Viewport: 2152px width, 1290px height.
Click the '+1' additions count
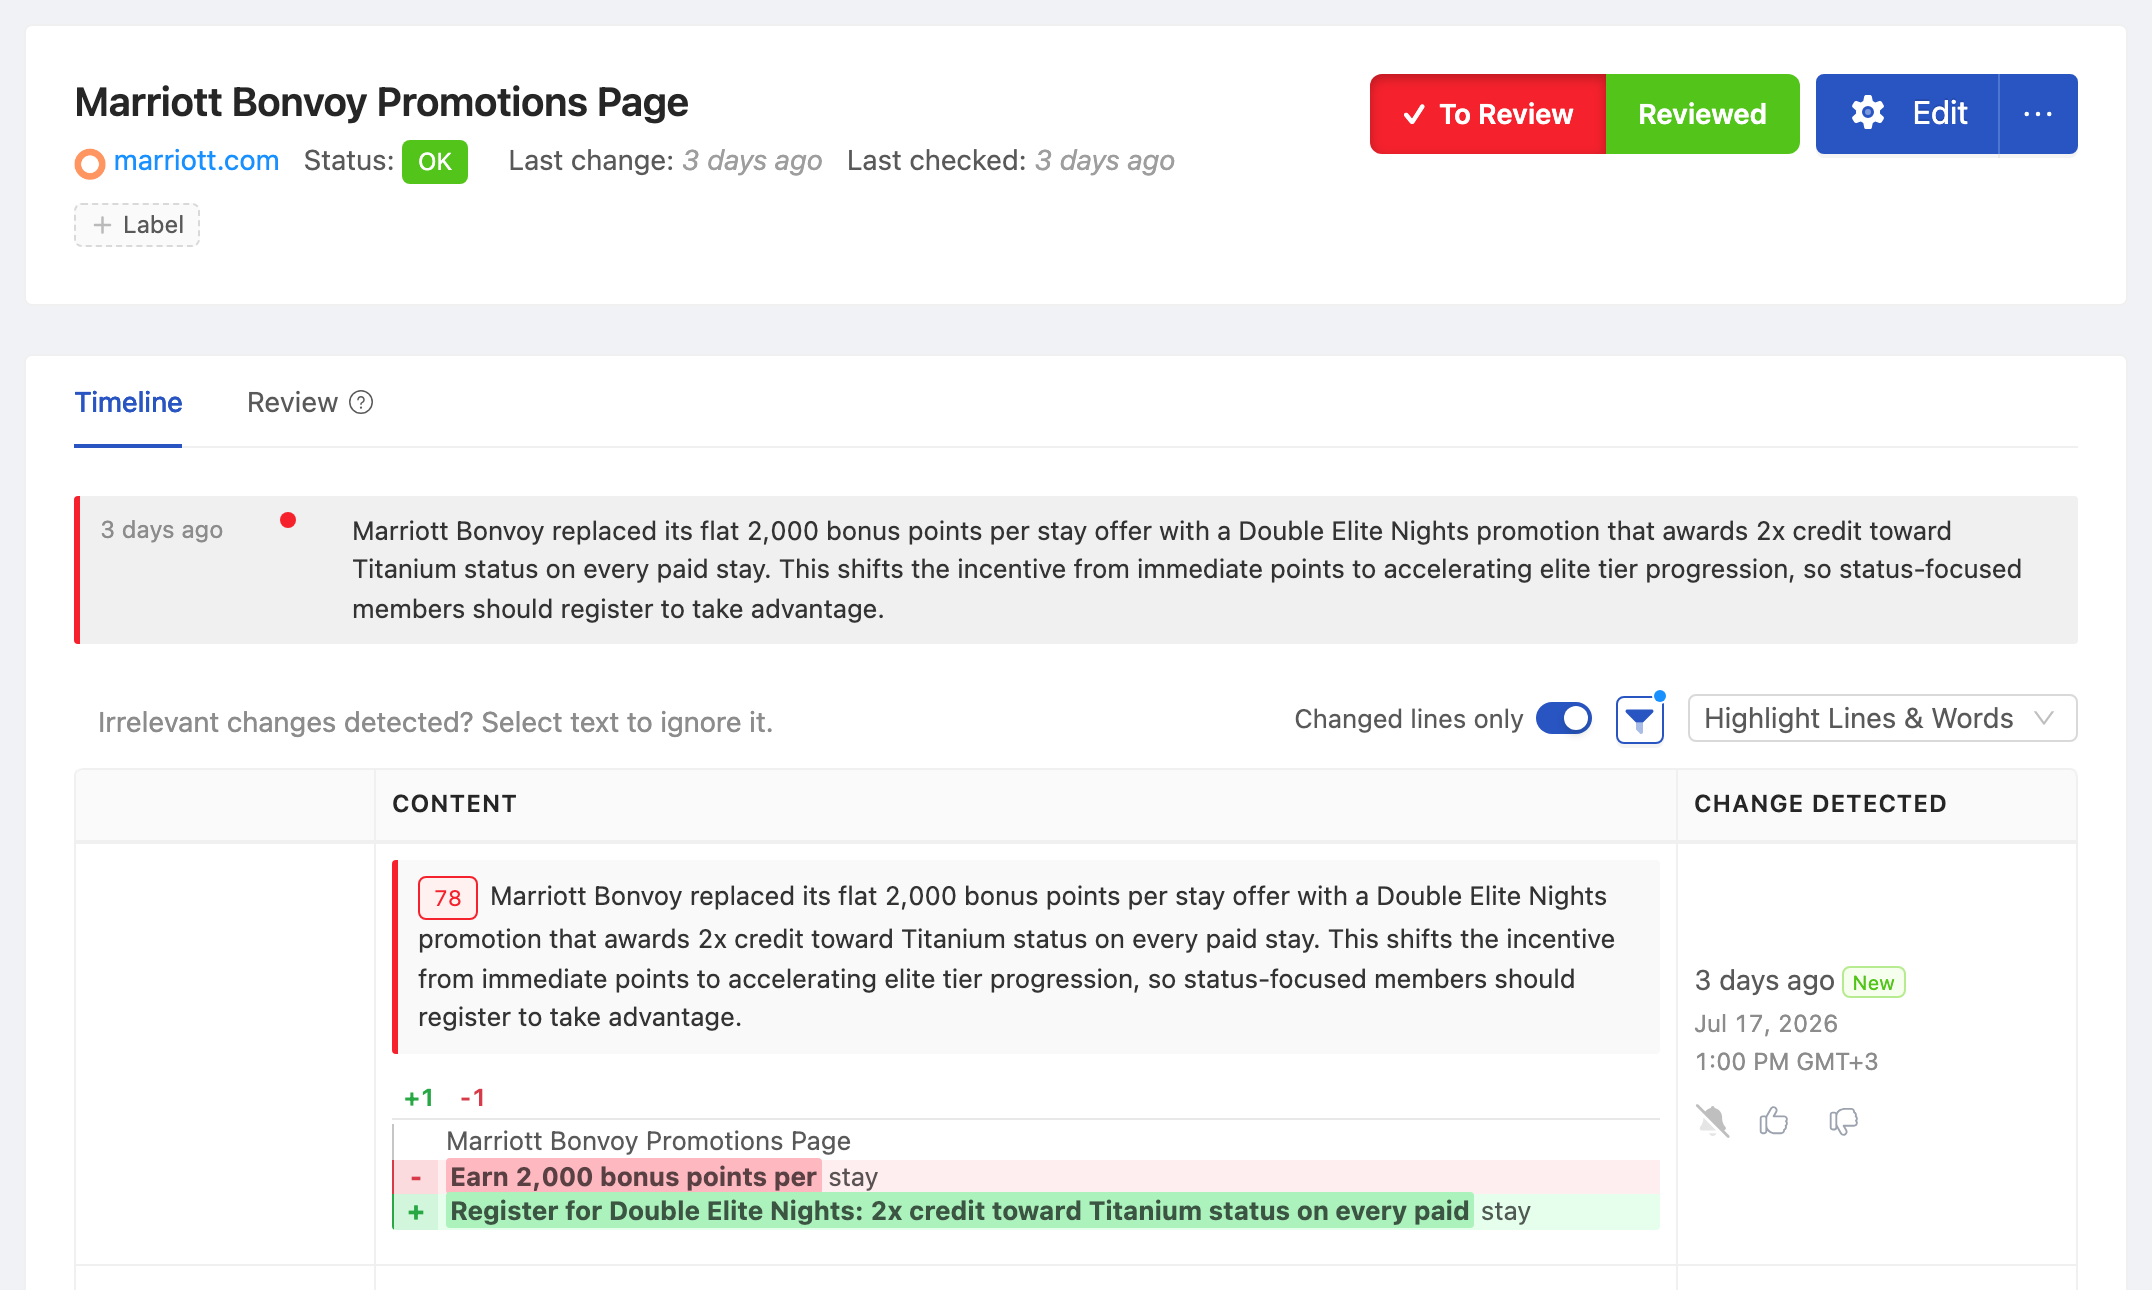tap(419, 1098)
